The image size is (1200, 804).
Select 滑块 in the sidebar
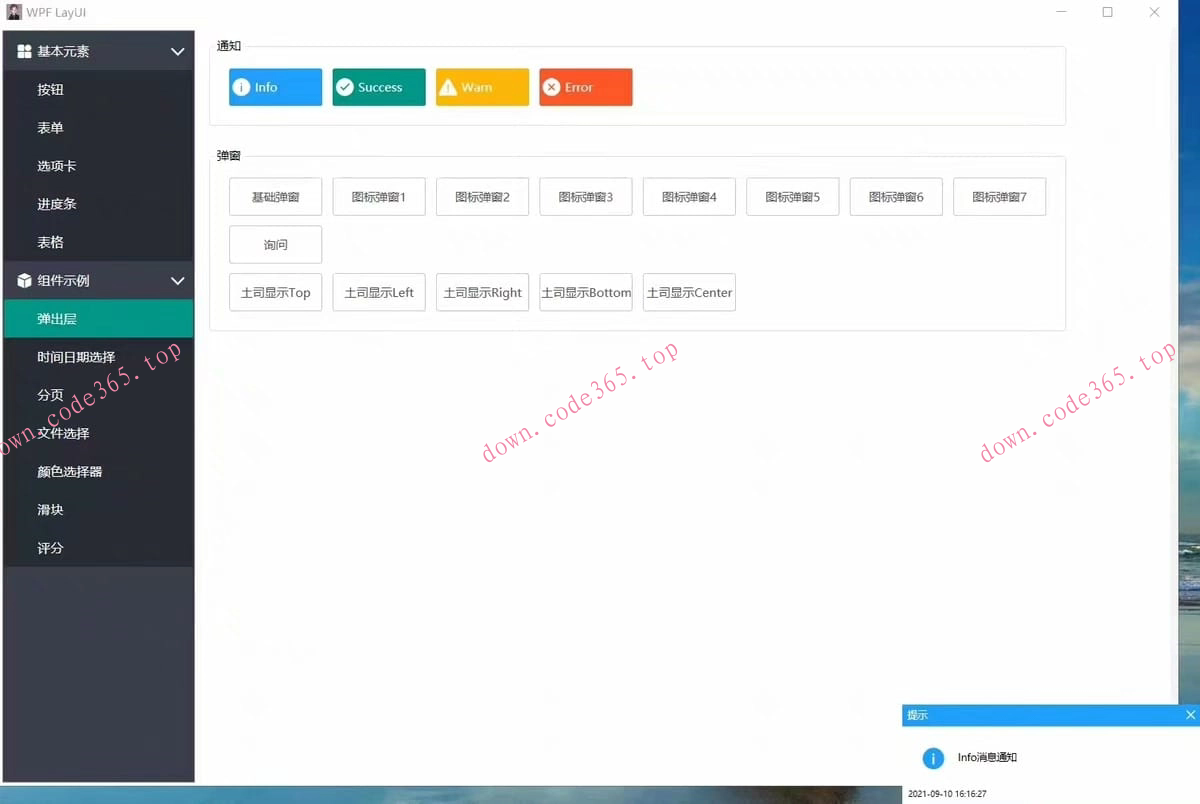[x=50, y=509]
